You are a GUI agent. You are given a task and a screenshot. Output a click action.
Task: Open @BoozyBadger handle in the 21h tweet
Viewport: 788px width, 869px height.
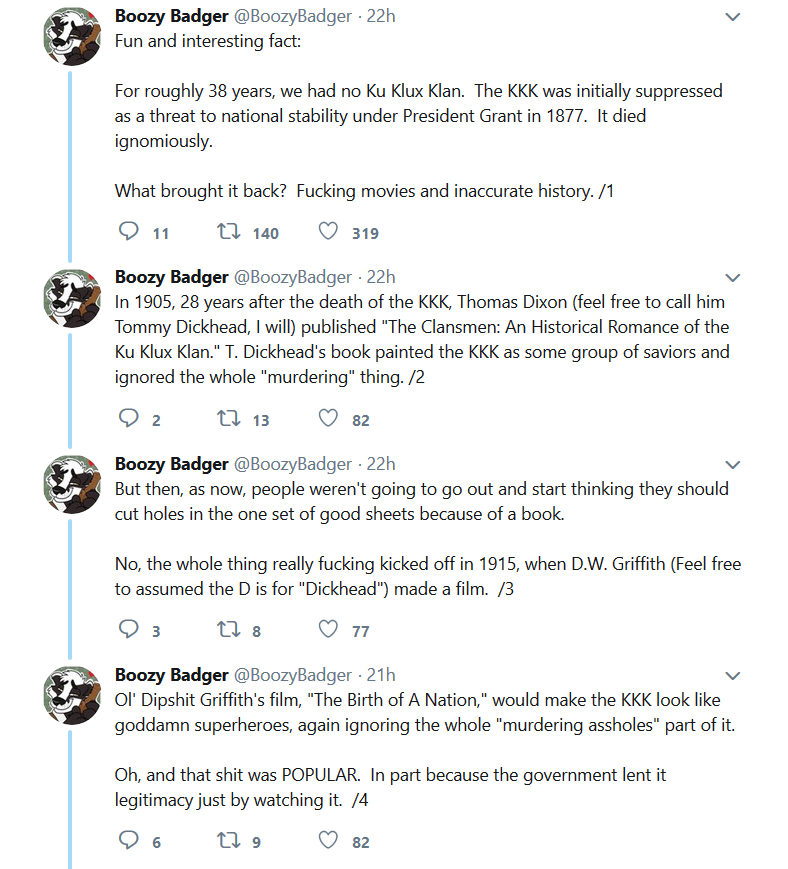(293, 675)
